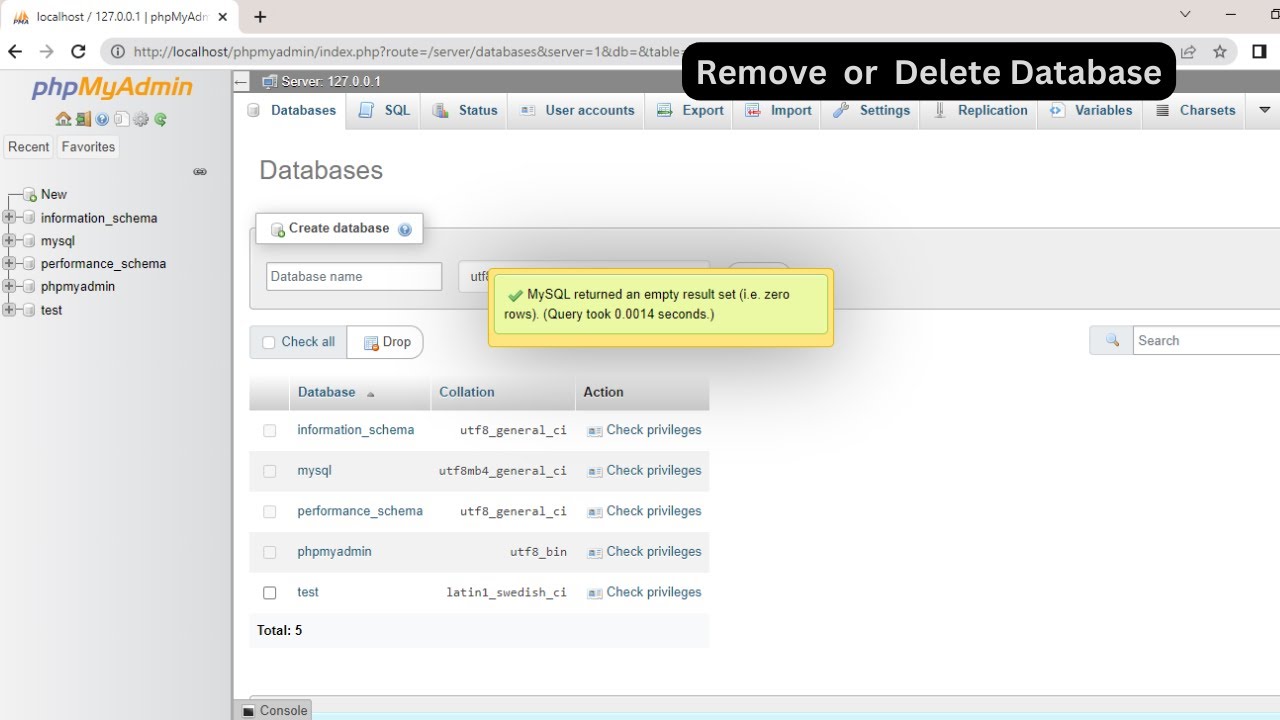Viewport: 1280px width, 720px height.
Task: Expand mysql node in navigation tree
Action: tap(10, 241)
